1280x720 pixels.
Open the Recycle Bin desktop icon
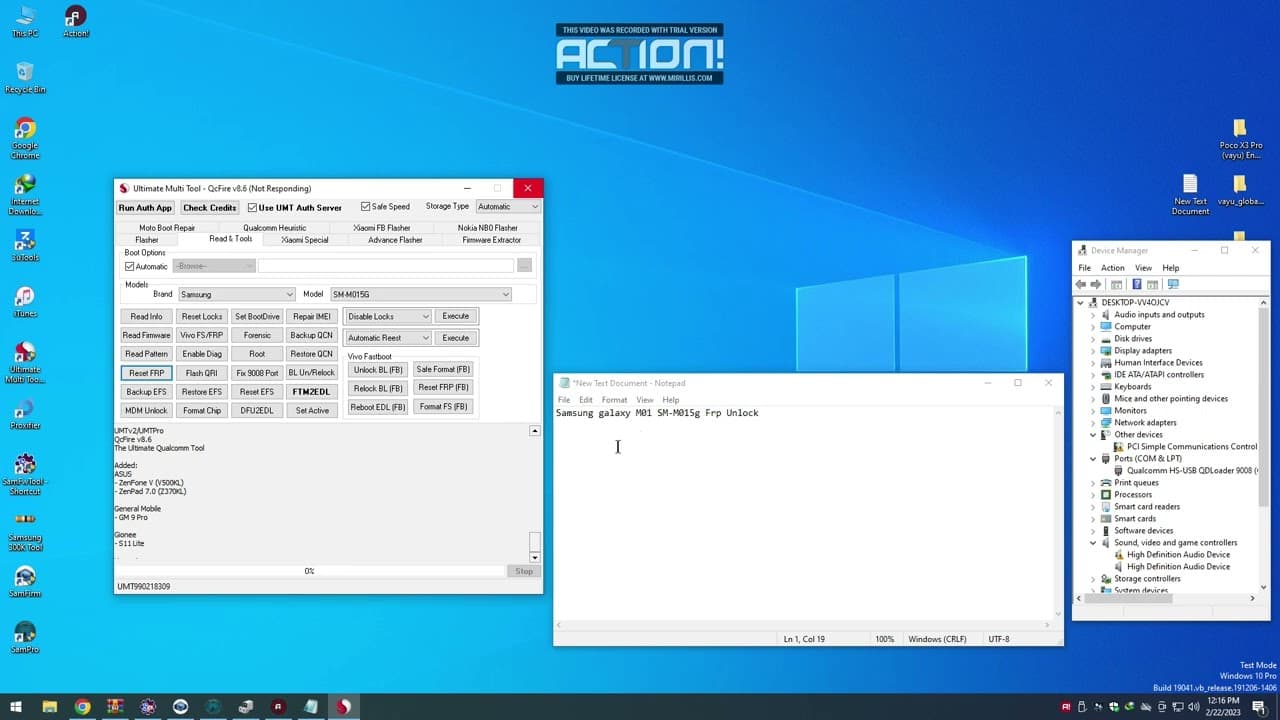25,77
